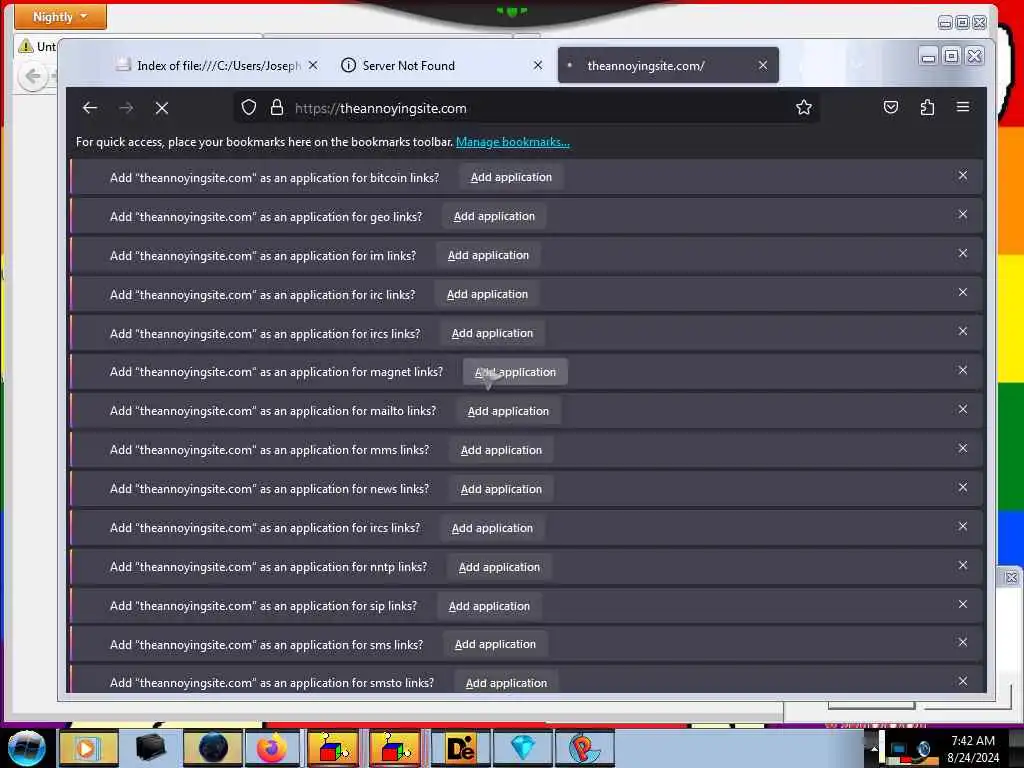Add application for news links
Viewport: 1024px width, 768px height.
coord(501,489)
